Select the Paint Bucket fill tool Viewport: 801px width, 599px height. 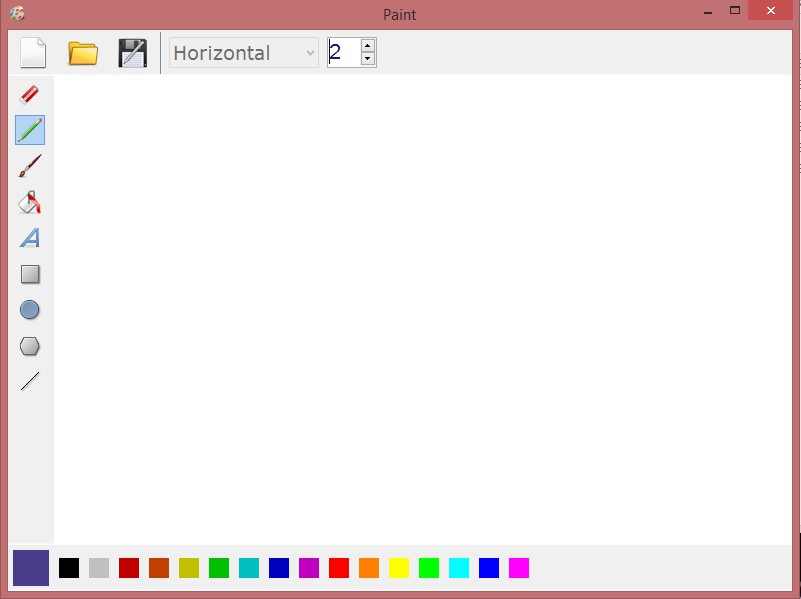coord(30,202)
